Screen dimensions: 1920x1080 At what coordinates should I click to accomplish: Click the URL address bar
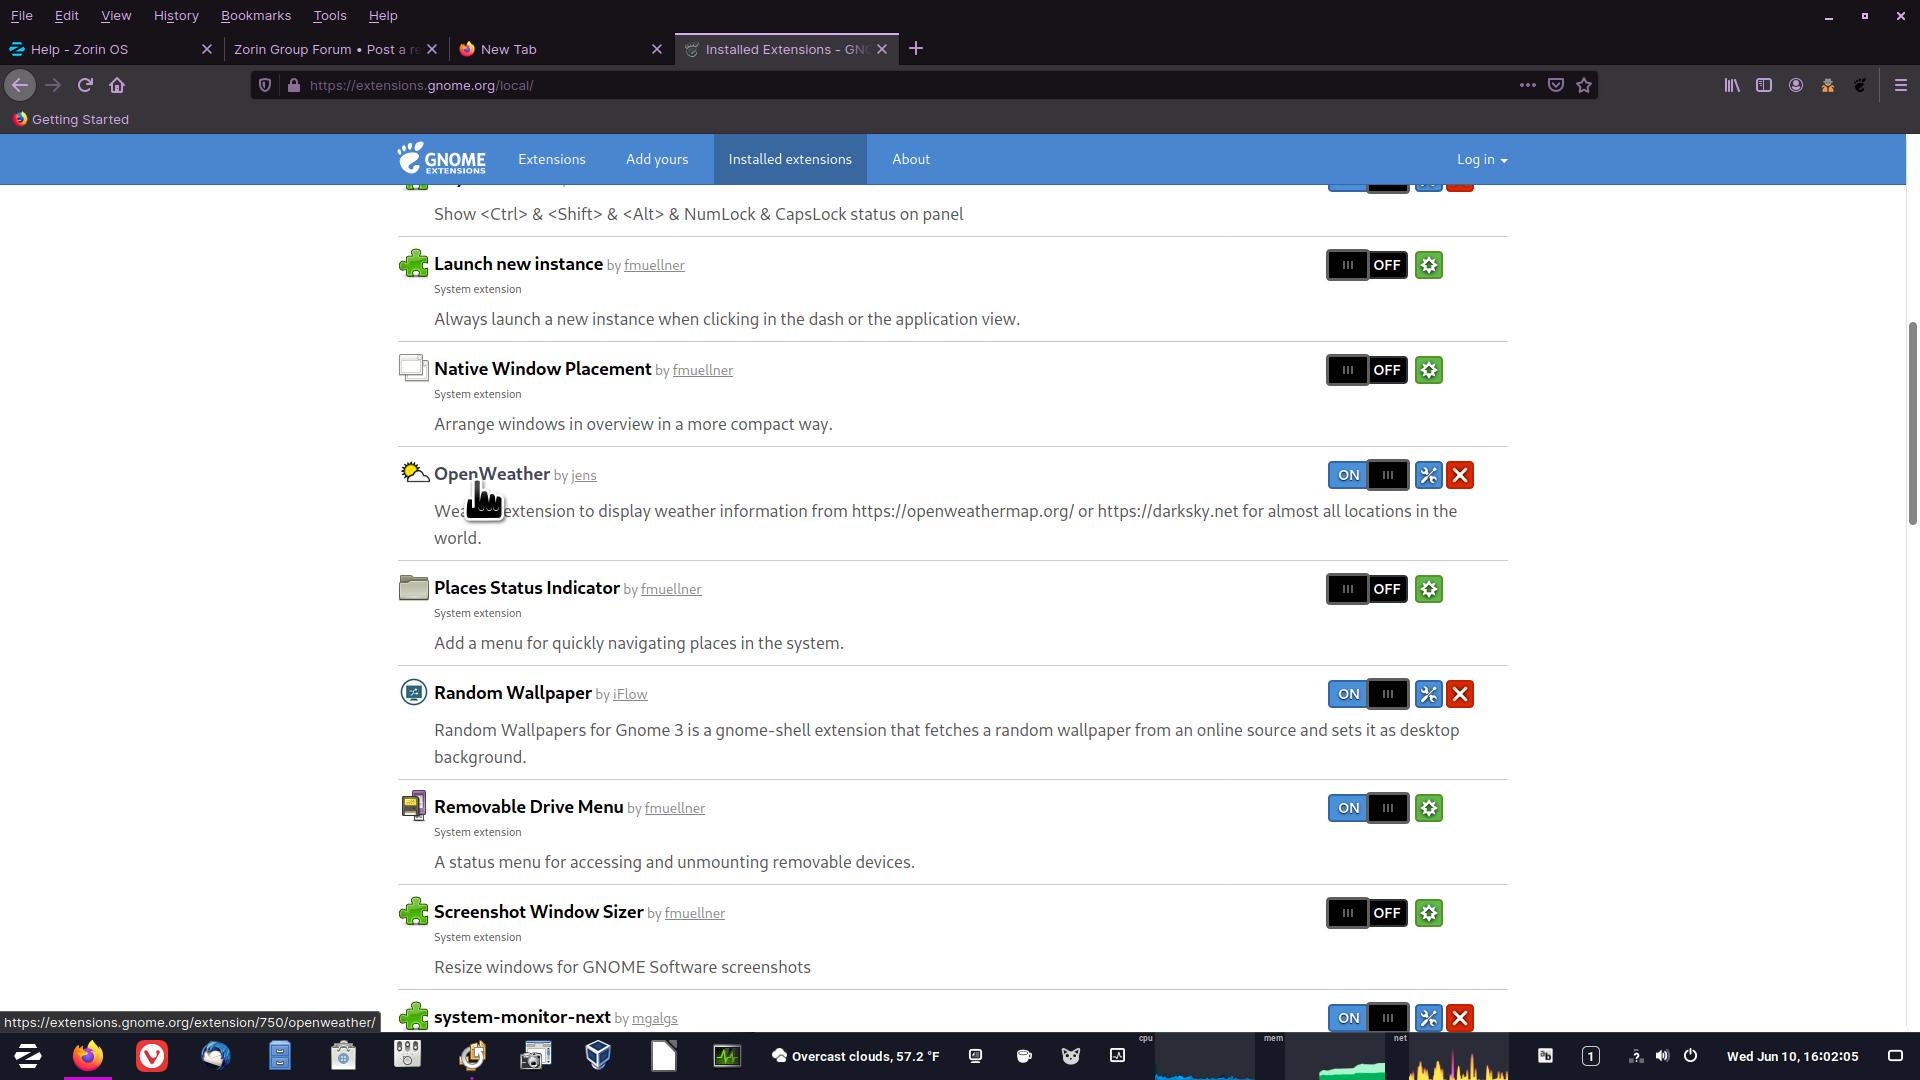click(x=900, y=85)
